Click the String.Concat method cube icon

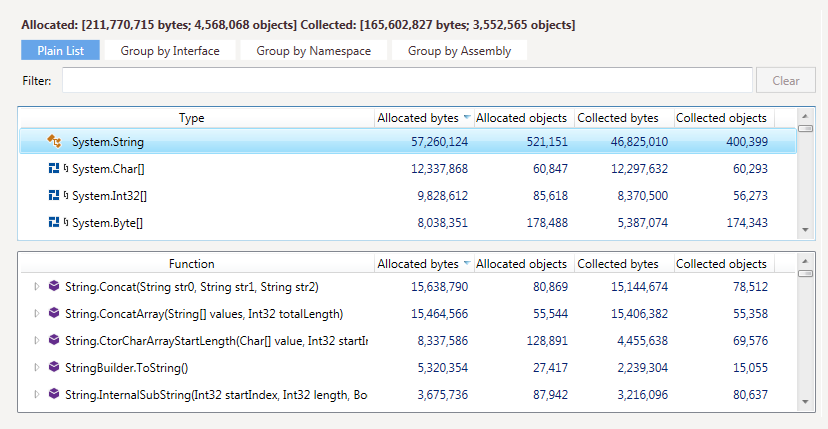pyautogui.click(x=54, y=287)
